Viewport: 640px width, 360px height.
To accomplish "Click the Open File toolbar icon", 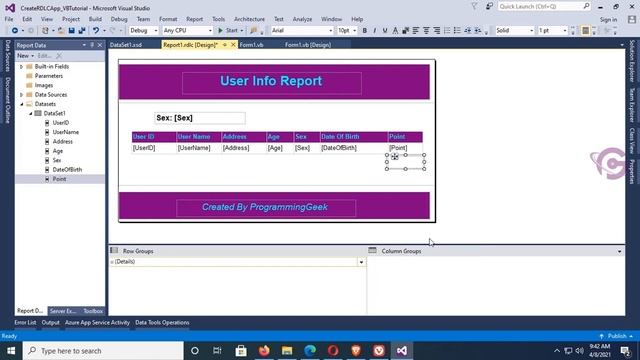I will tap(61, 31).
